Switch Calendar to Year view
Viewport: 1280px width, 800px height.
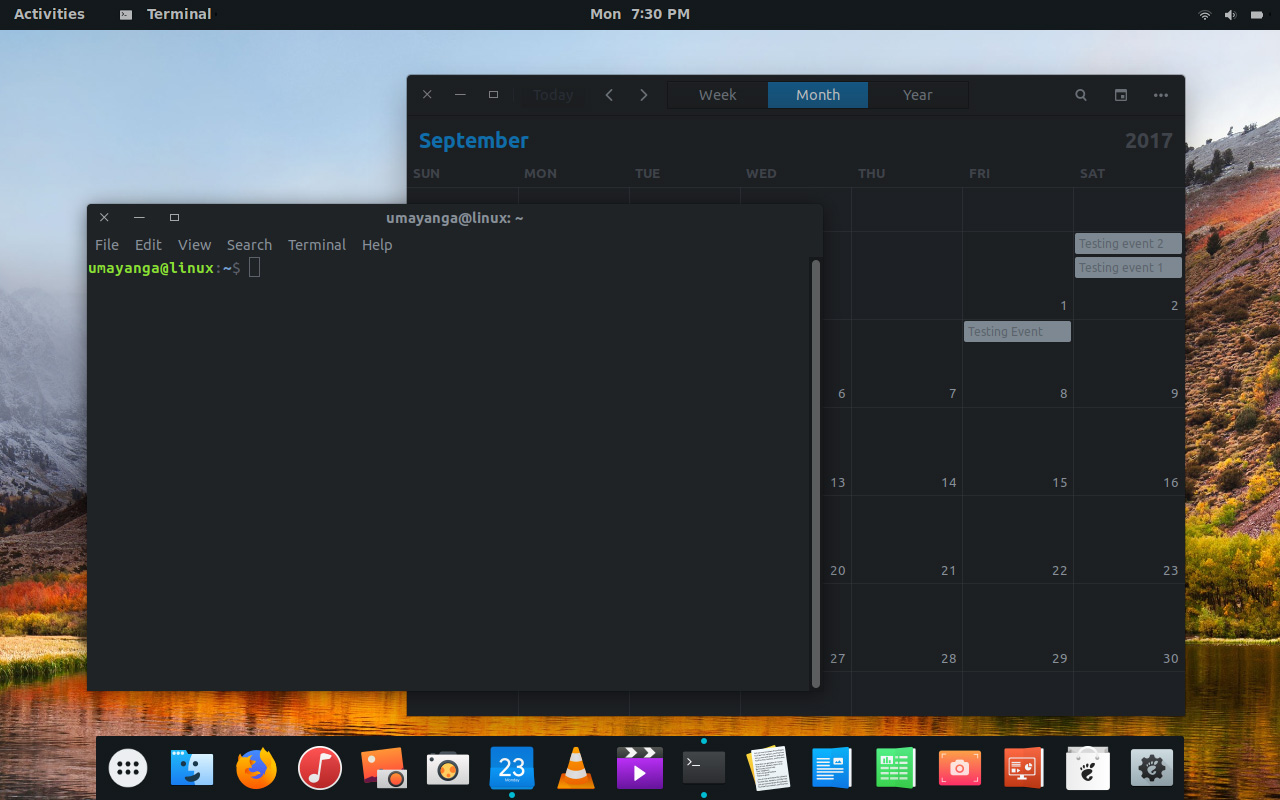click(x=918, y=95)
